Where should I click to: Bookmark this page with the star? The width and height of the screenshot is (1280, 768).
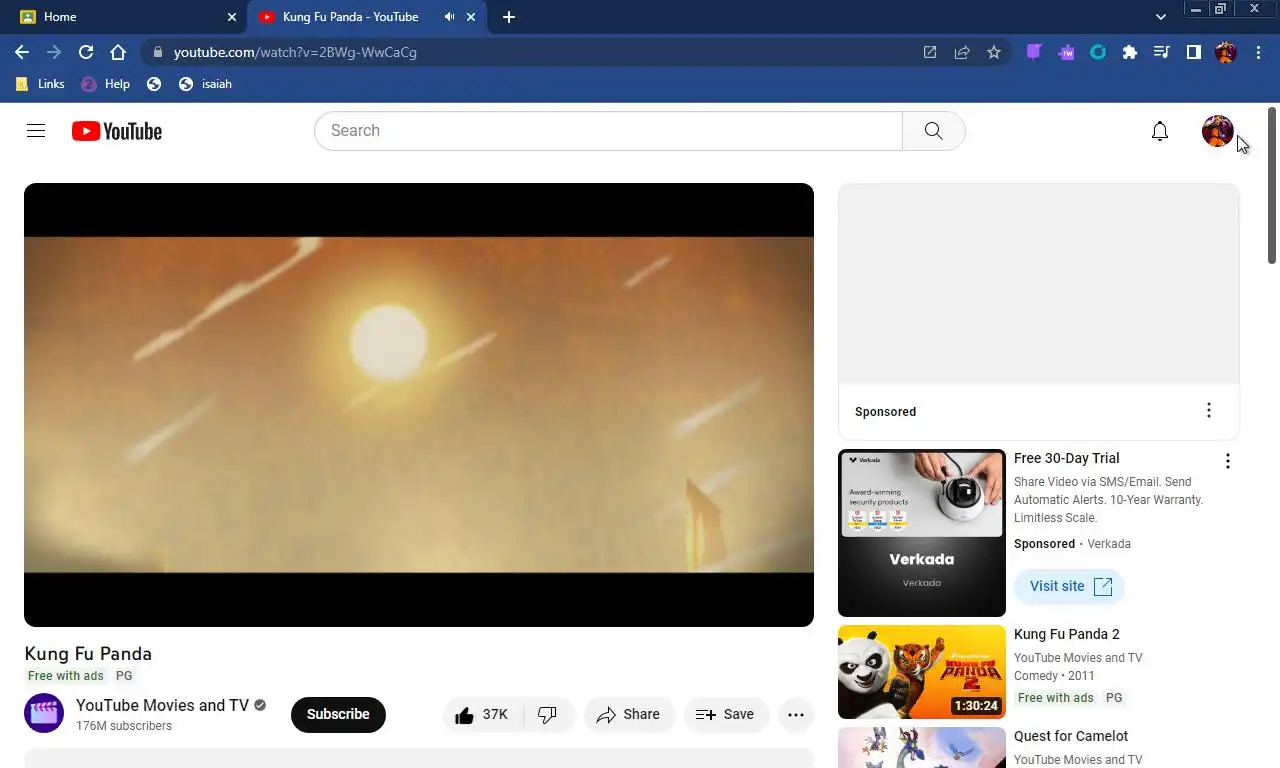[x=994, y=52]
